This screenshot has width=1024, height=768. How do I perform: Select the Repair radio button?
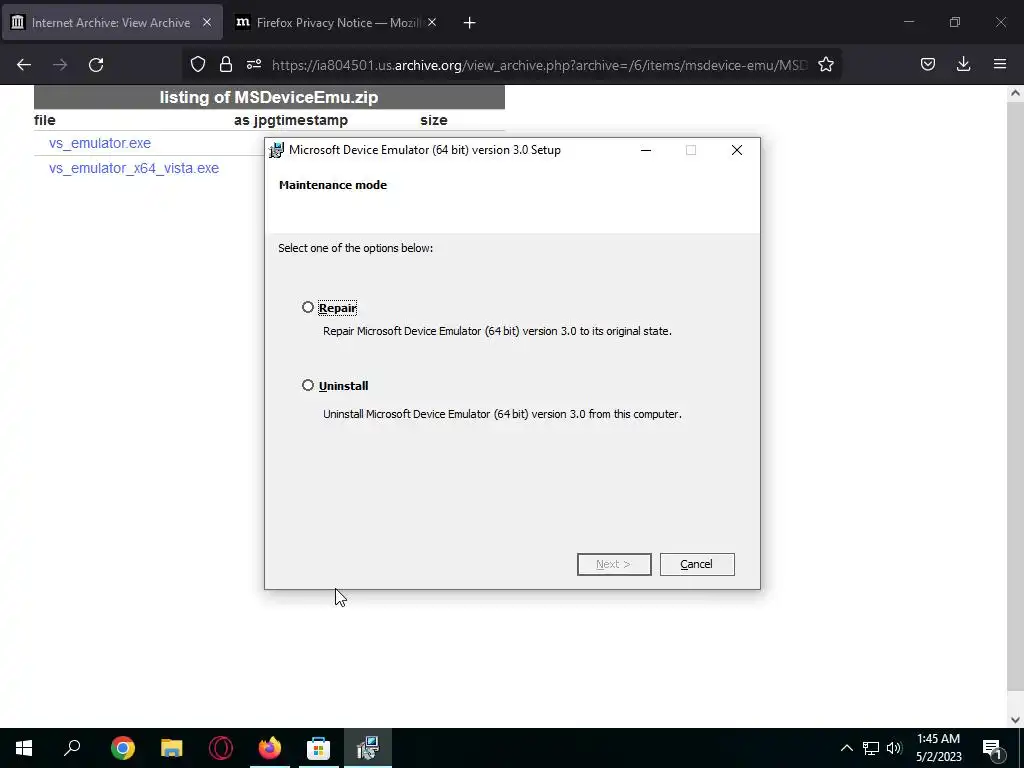pos(308,307)
